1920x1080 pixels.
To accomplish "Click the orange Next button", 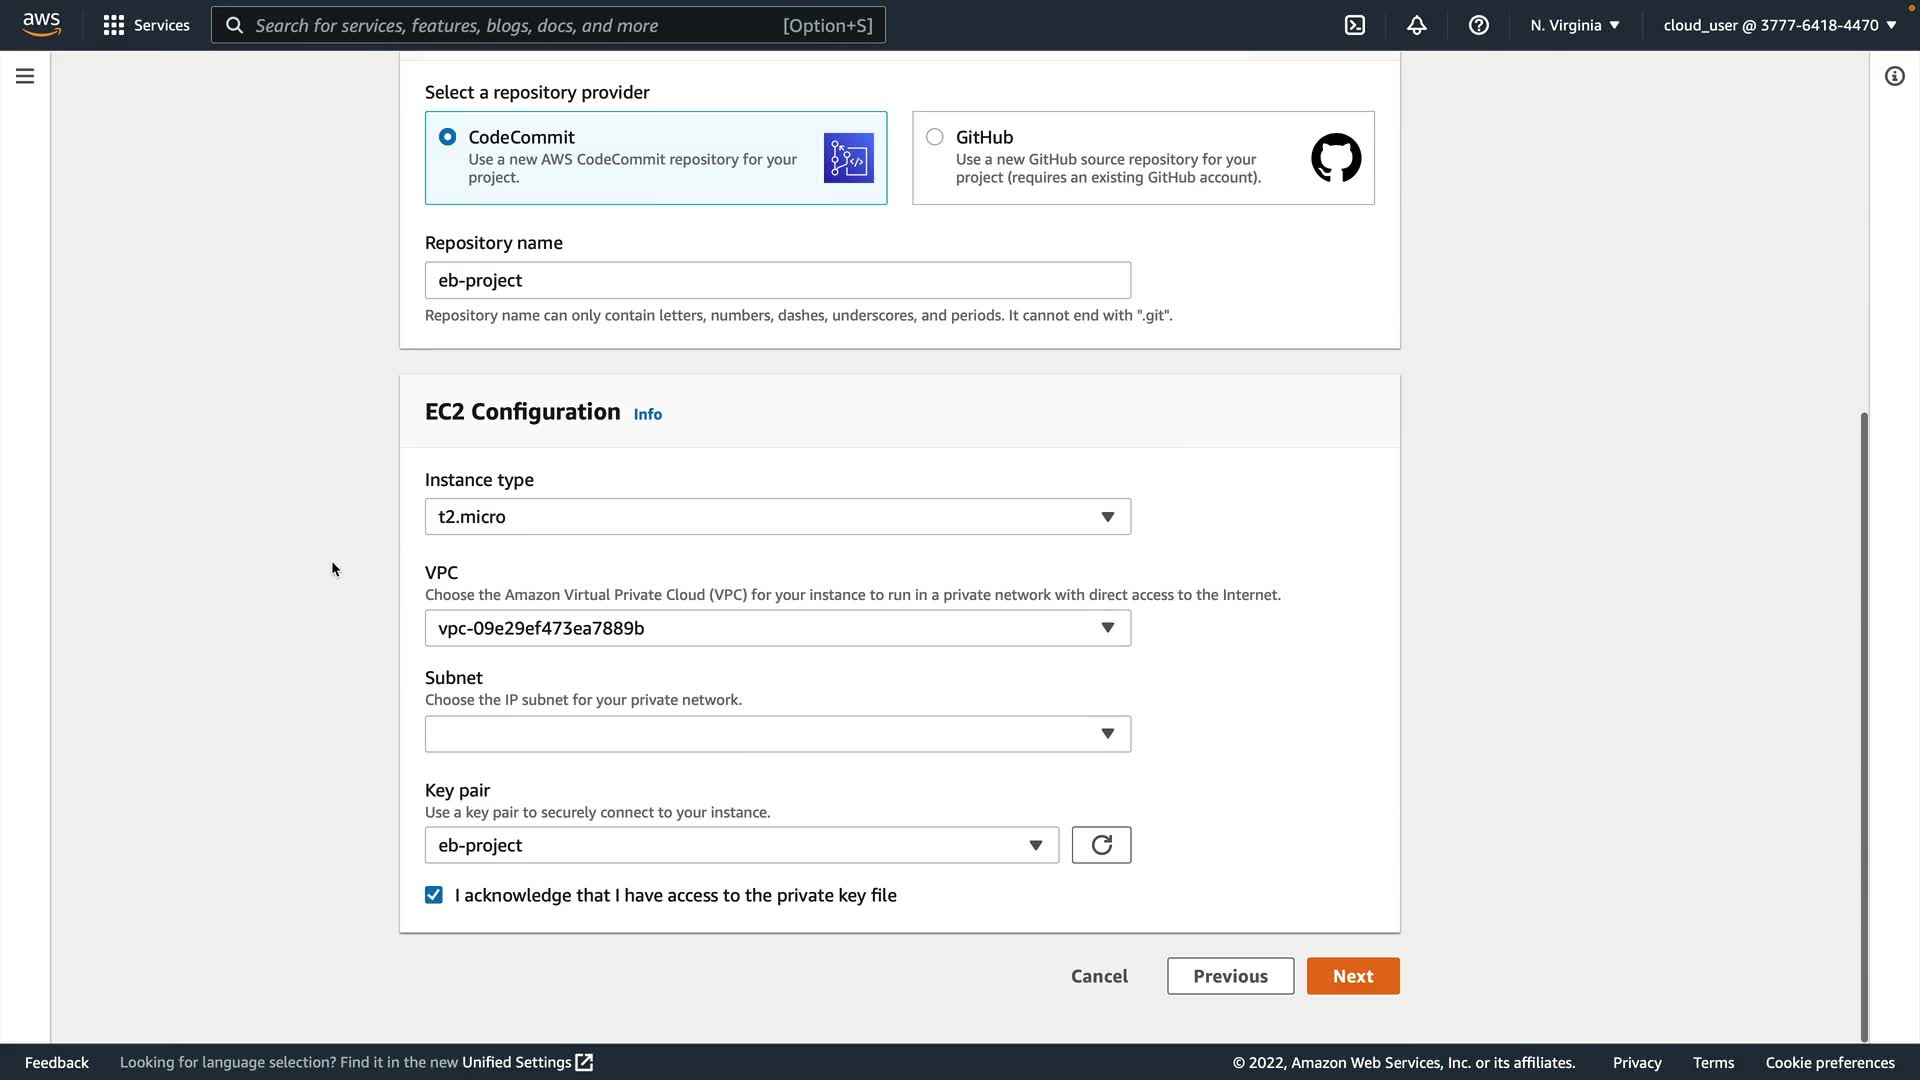I will tap(1352, 976).
